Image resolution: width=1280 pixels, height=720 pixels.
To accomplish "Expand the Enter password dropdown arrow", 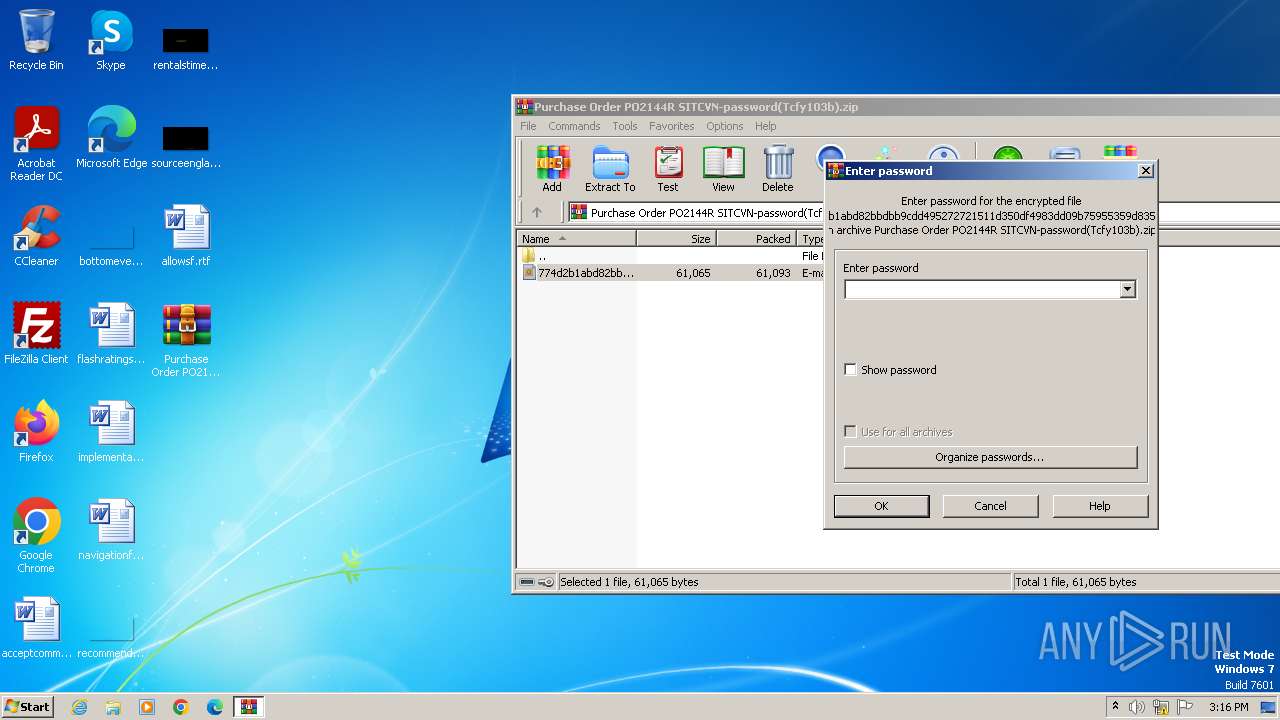I will [1127, 289].
